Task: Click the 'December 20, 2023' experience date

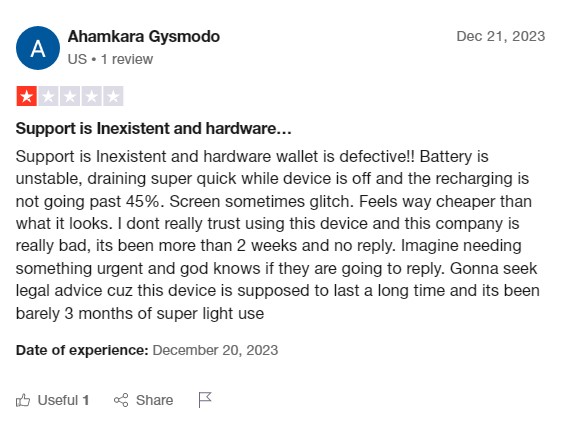Action: (215, 350)
